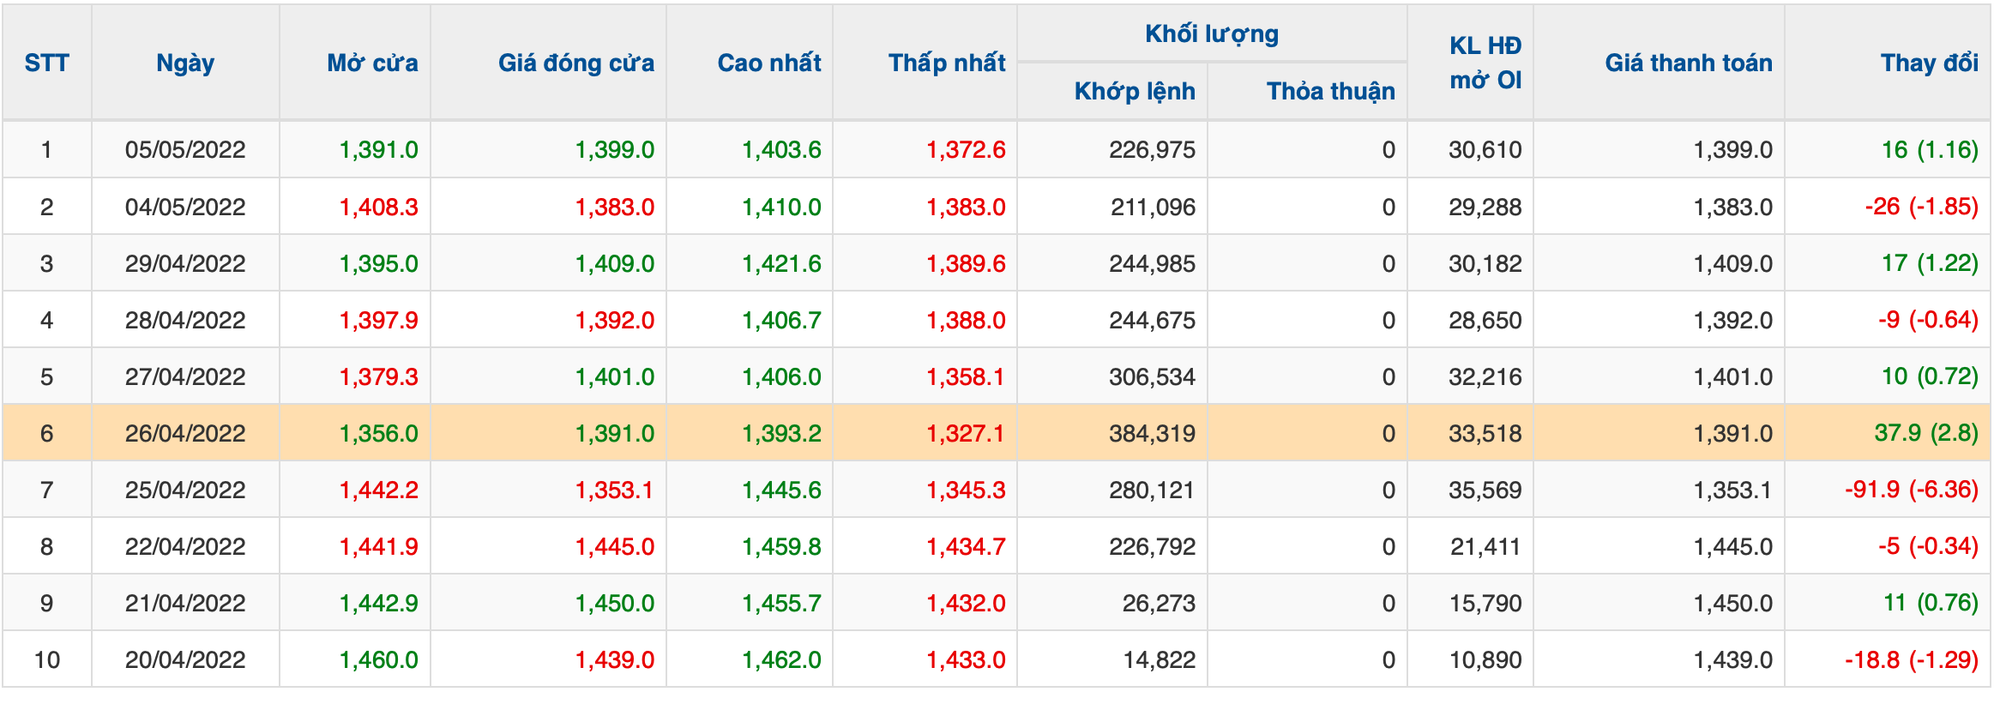The width and height of the screenshot is (2000, 722).
Task: Click the matched volume 211,096
Action: [x=1153, y=207]
